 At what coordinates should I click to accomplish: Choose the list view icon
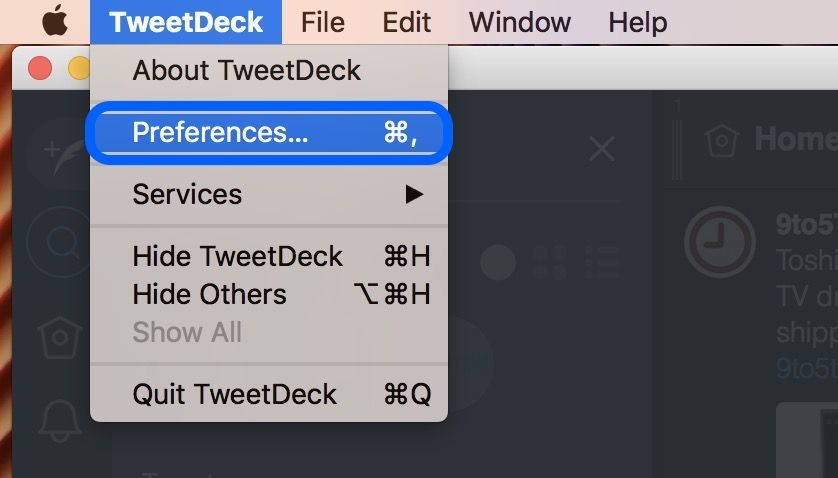coord(602,263)
